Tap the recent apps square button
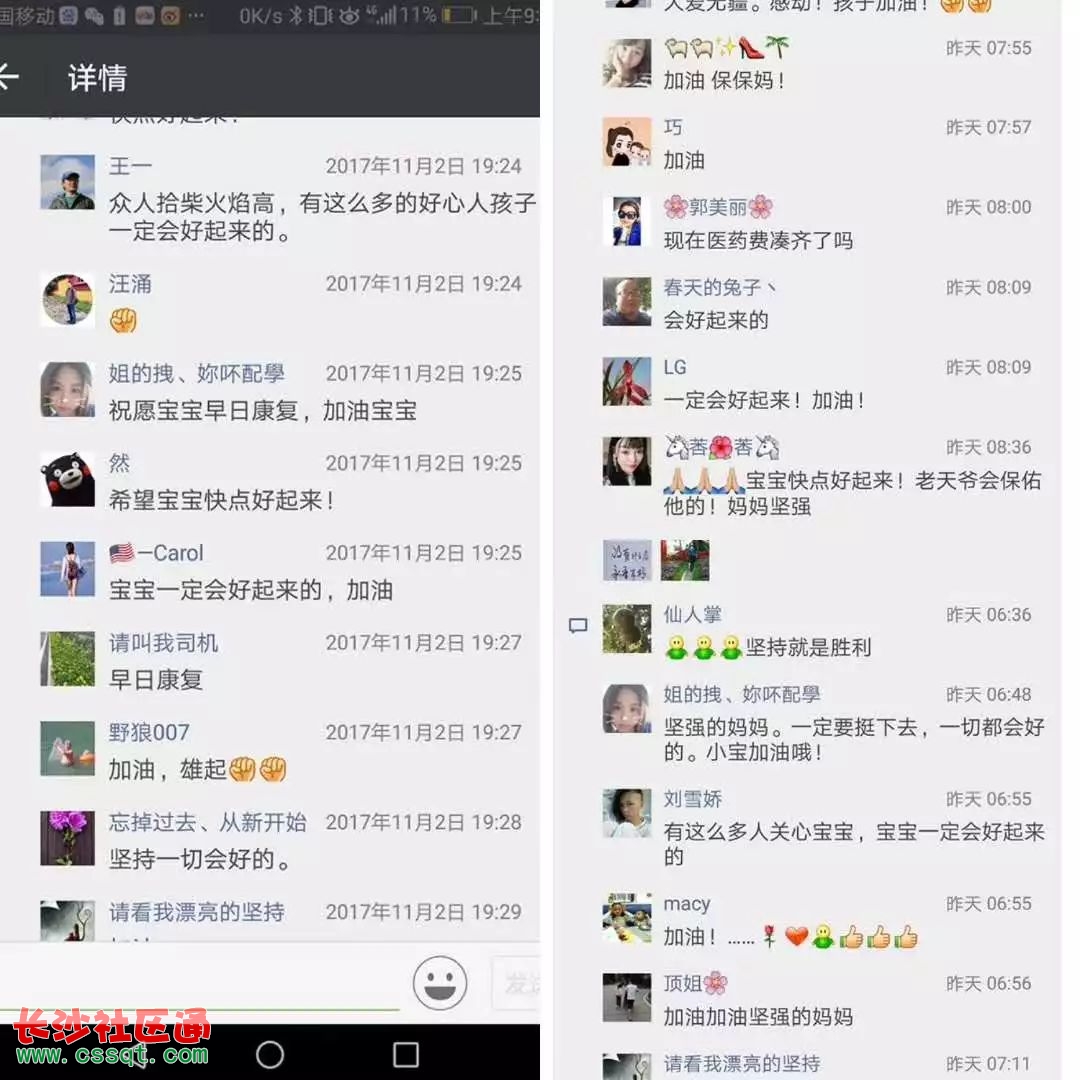The width and height of the screenshot is (1080, 1080). tap(406, 1055)
